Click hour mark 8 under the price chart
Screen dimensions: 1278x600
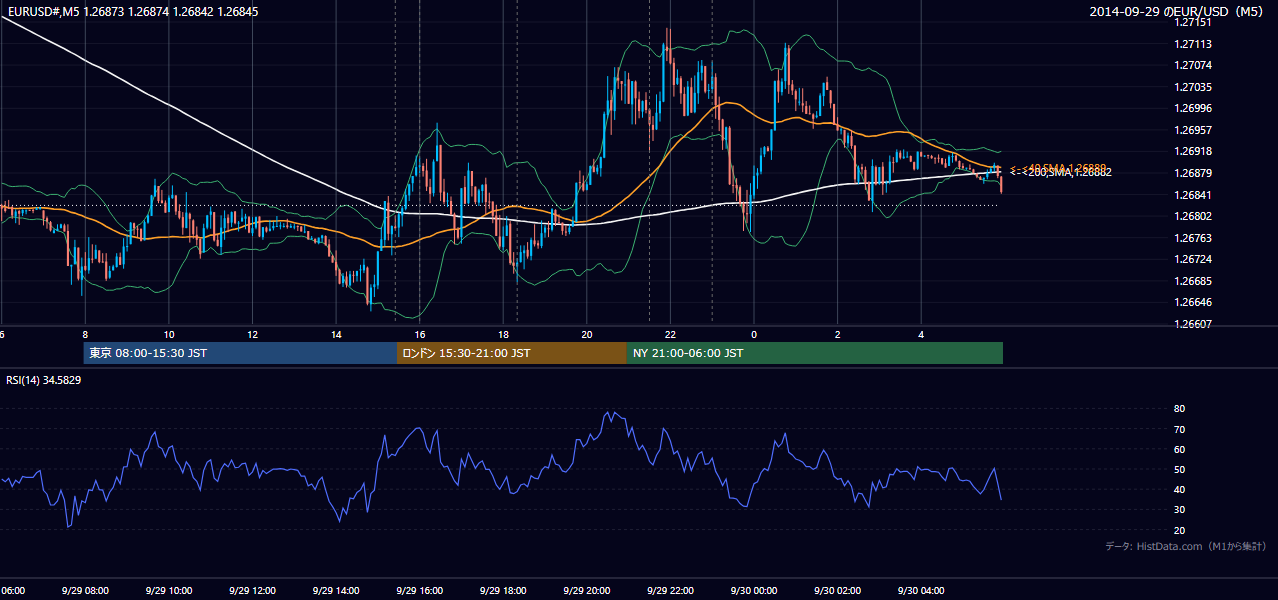point(85,334)
